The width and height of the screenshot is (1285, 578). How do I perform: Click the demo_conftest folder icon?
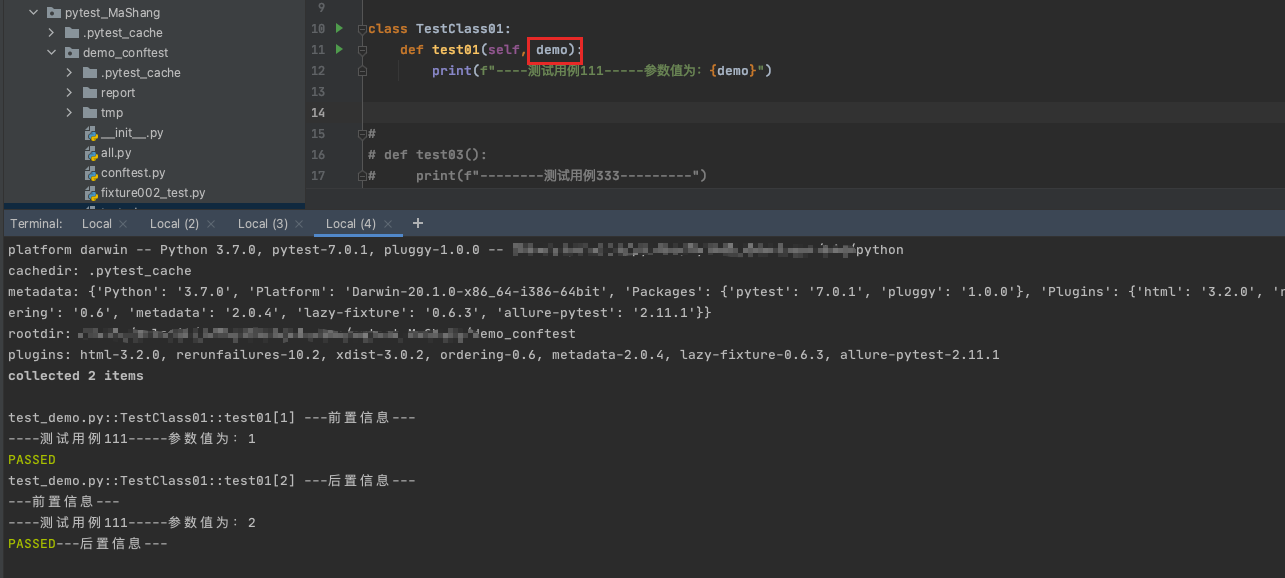click(72, 53)
